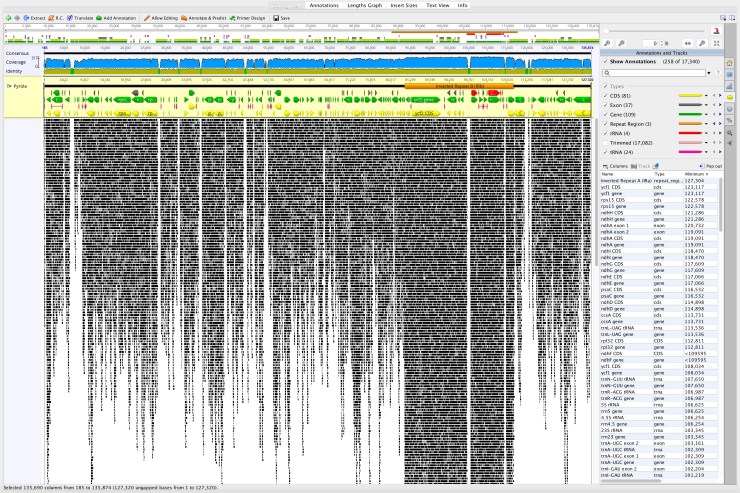Open the Graphs tab in sidebar
740x493 pixels.
pos(730,86)
